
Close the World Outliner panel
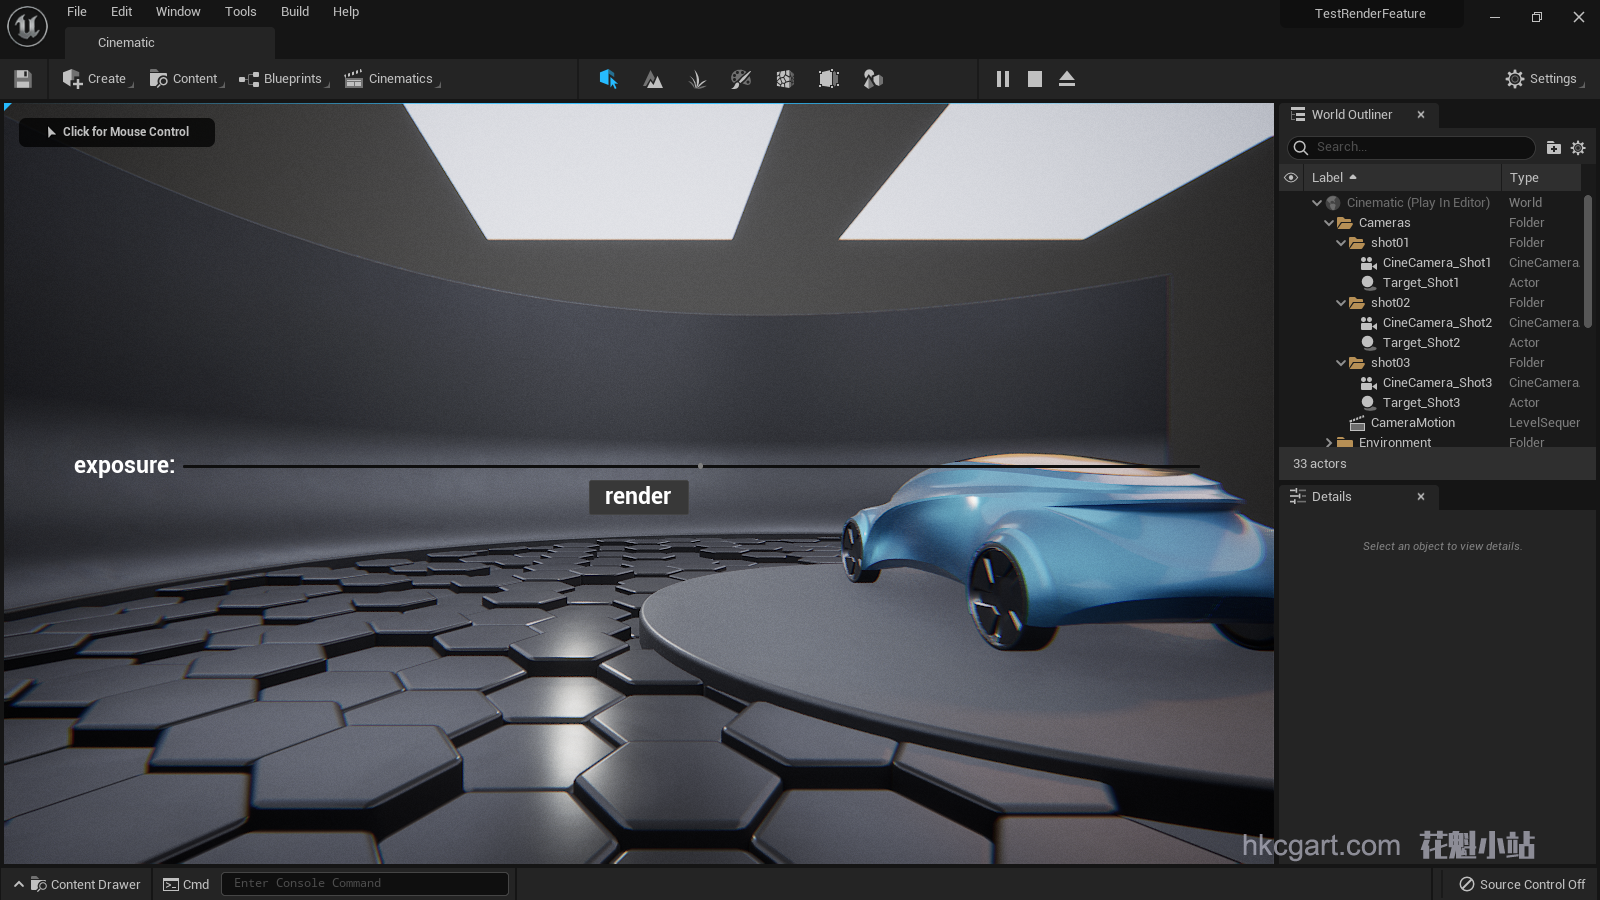[1420, 115]
